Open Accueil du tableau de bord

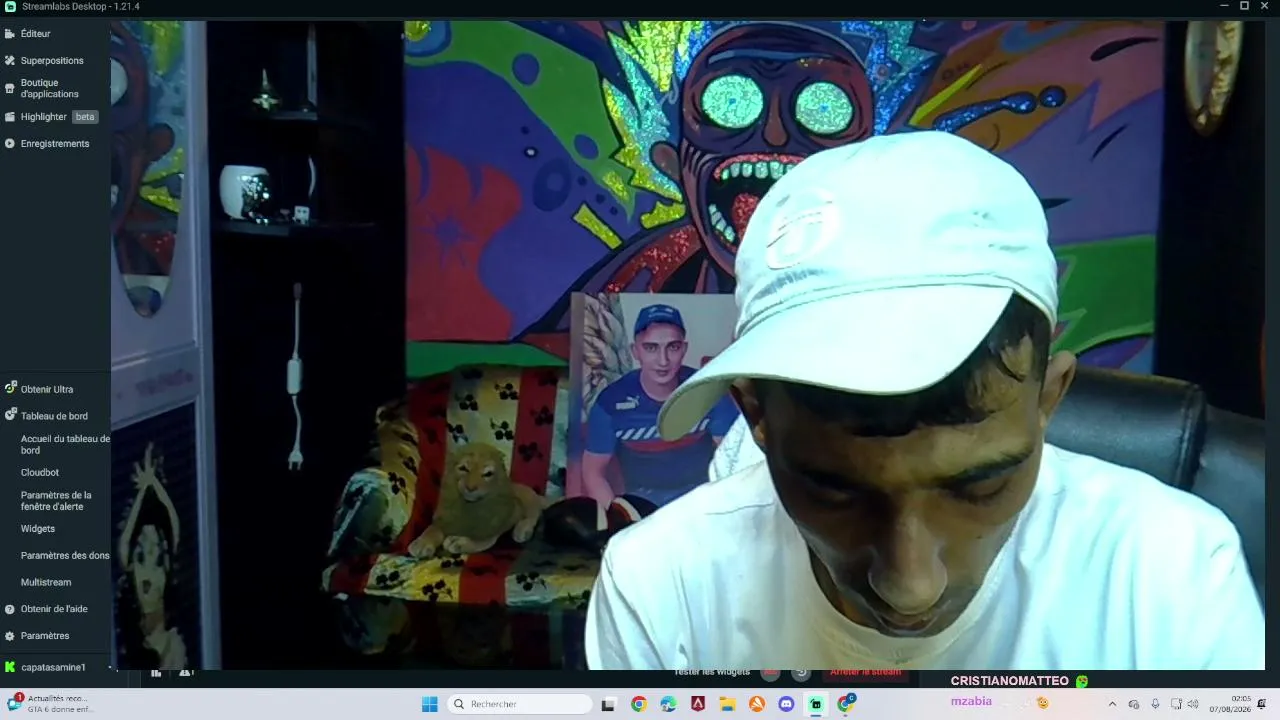(65, 445)
